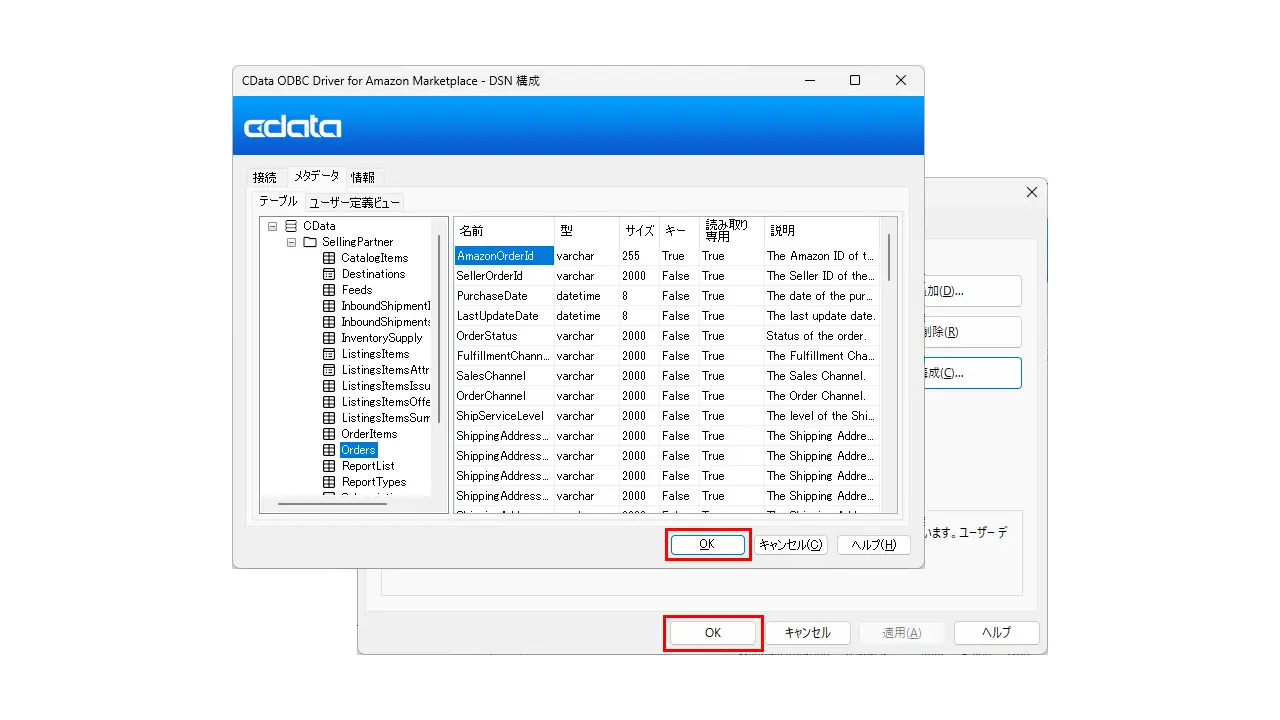Click the CatalogItems table icon
Viewport: 1280px width, 720px height.
[x=330, y=258]
